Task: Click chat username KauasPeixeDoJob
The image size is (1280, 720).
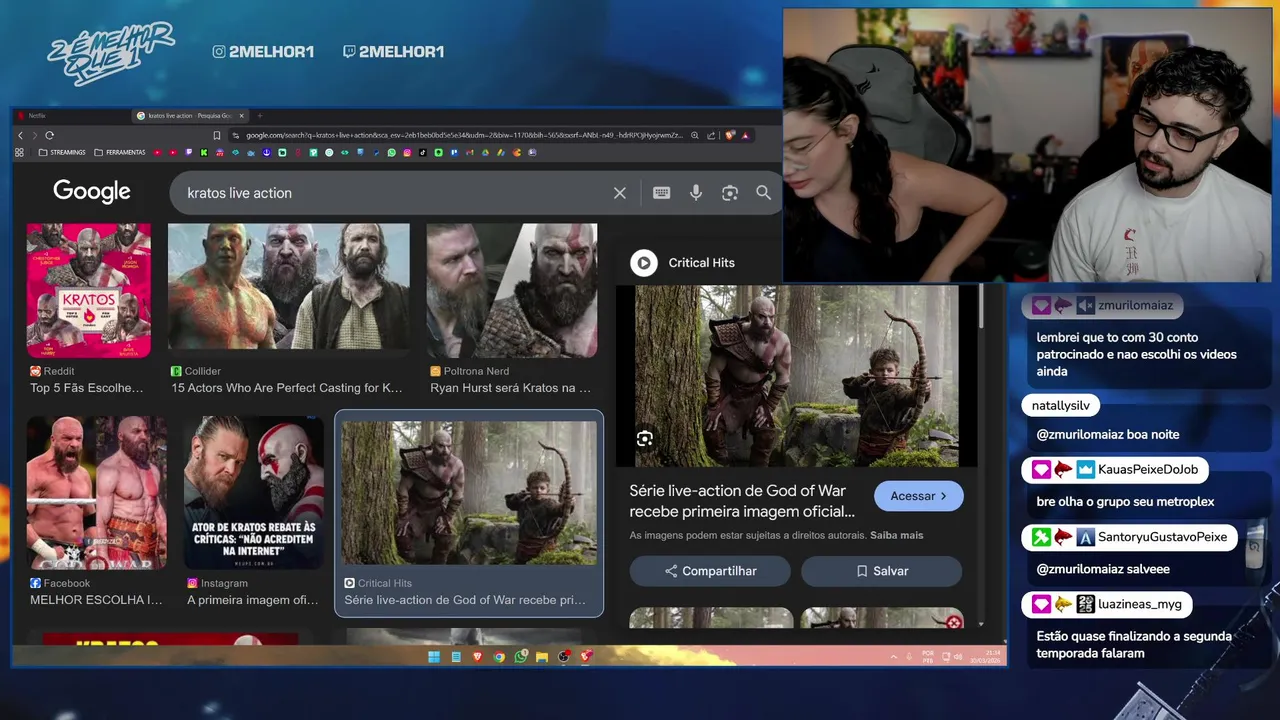Action: tap(1148, 470)
